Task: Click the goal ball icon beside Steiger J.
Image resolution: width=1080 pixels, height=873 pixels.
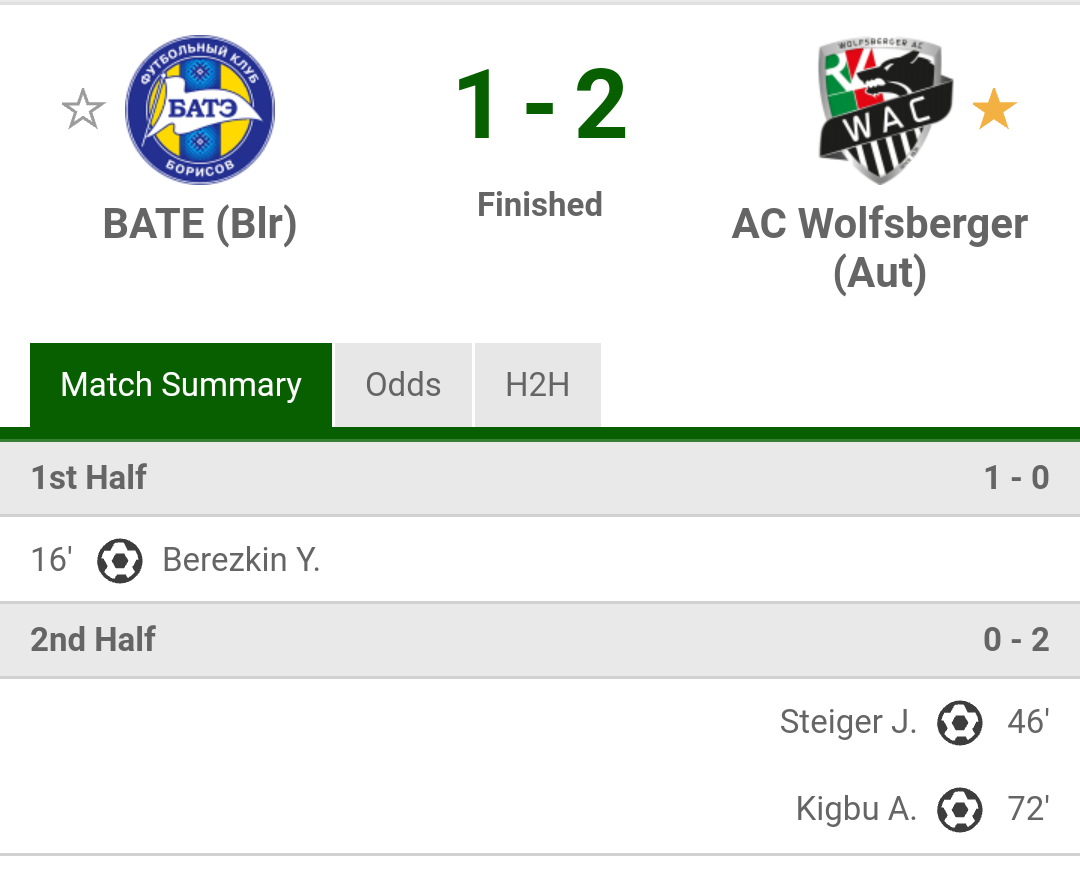Action: click(959, 723)
